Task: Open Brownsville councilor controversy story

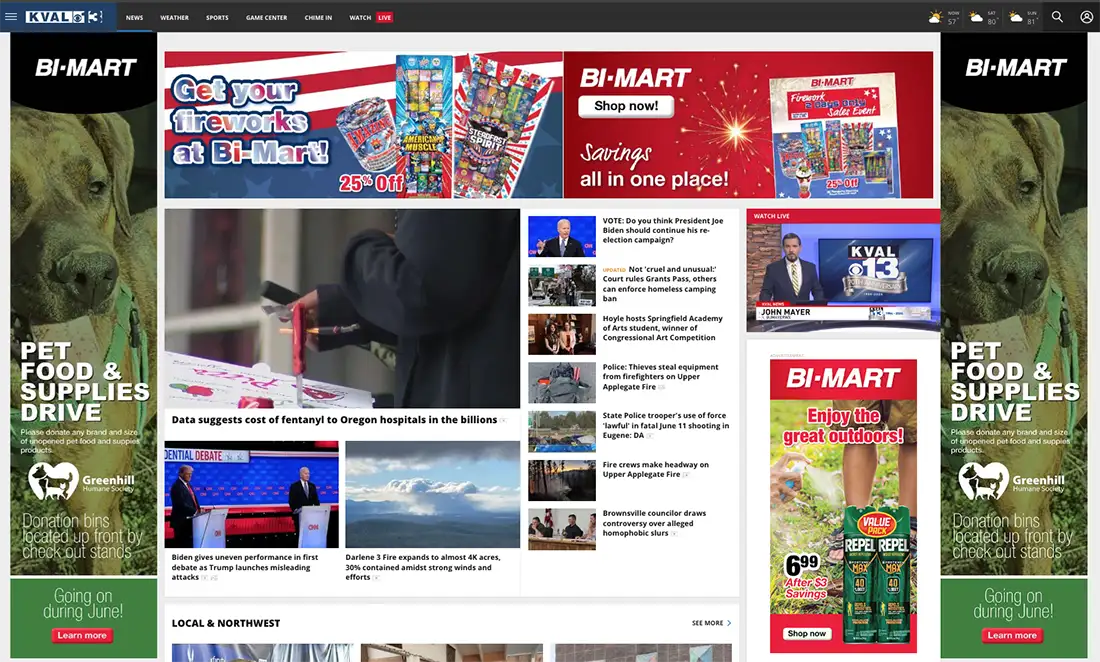Action: [x=654, y=523]
